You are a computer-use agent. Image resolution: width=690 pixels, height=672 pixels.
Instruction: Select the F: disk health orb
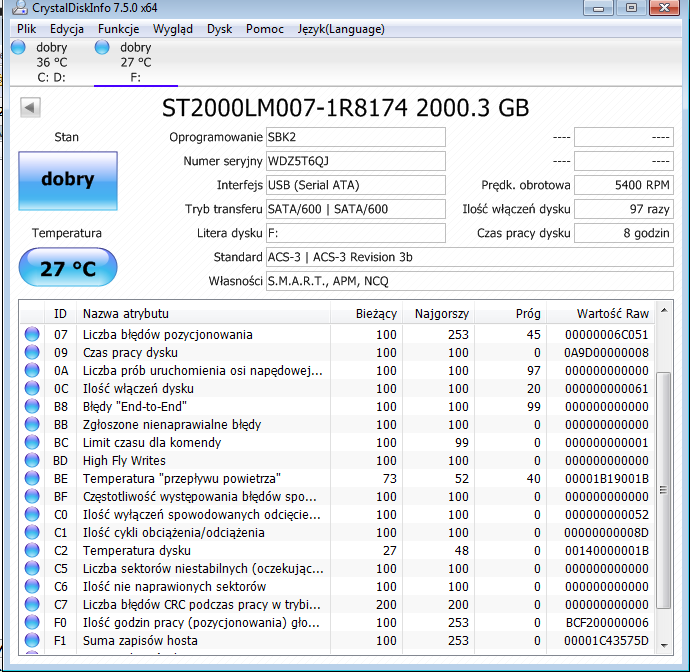102,47
